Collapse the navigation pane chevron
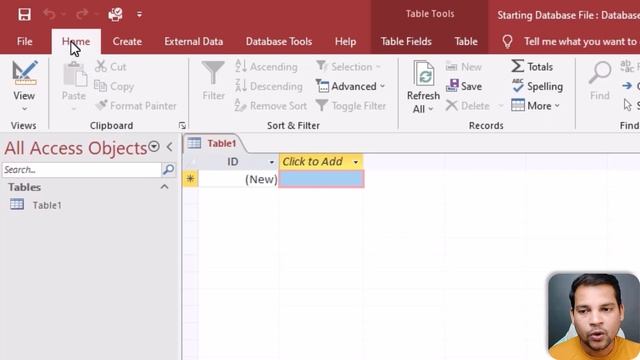The width and height of the screenshot is (640, 360). (169, 147)
